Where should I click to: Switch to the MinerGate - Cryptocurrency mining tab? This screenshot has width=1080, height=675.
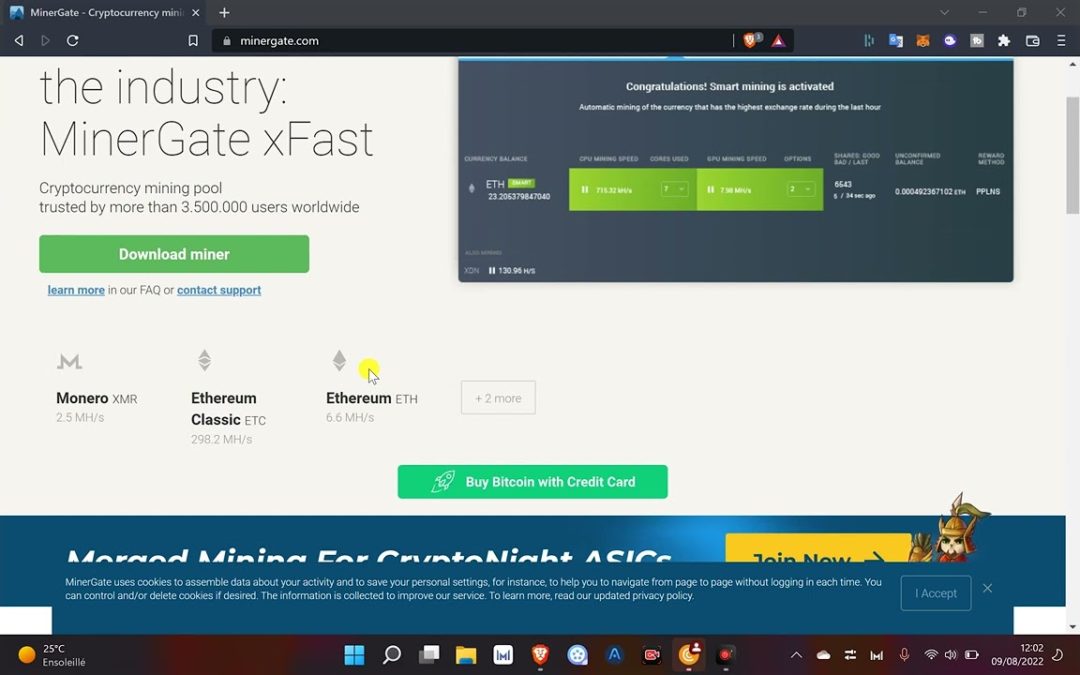pos(105,12)
